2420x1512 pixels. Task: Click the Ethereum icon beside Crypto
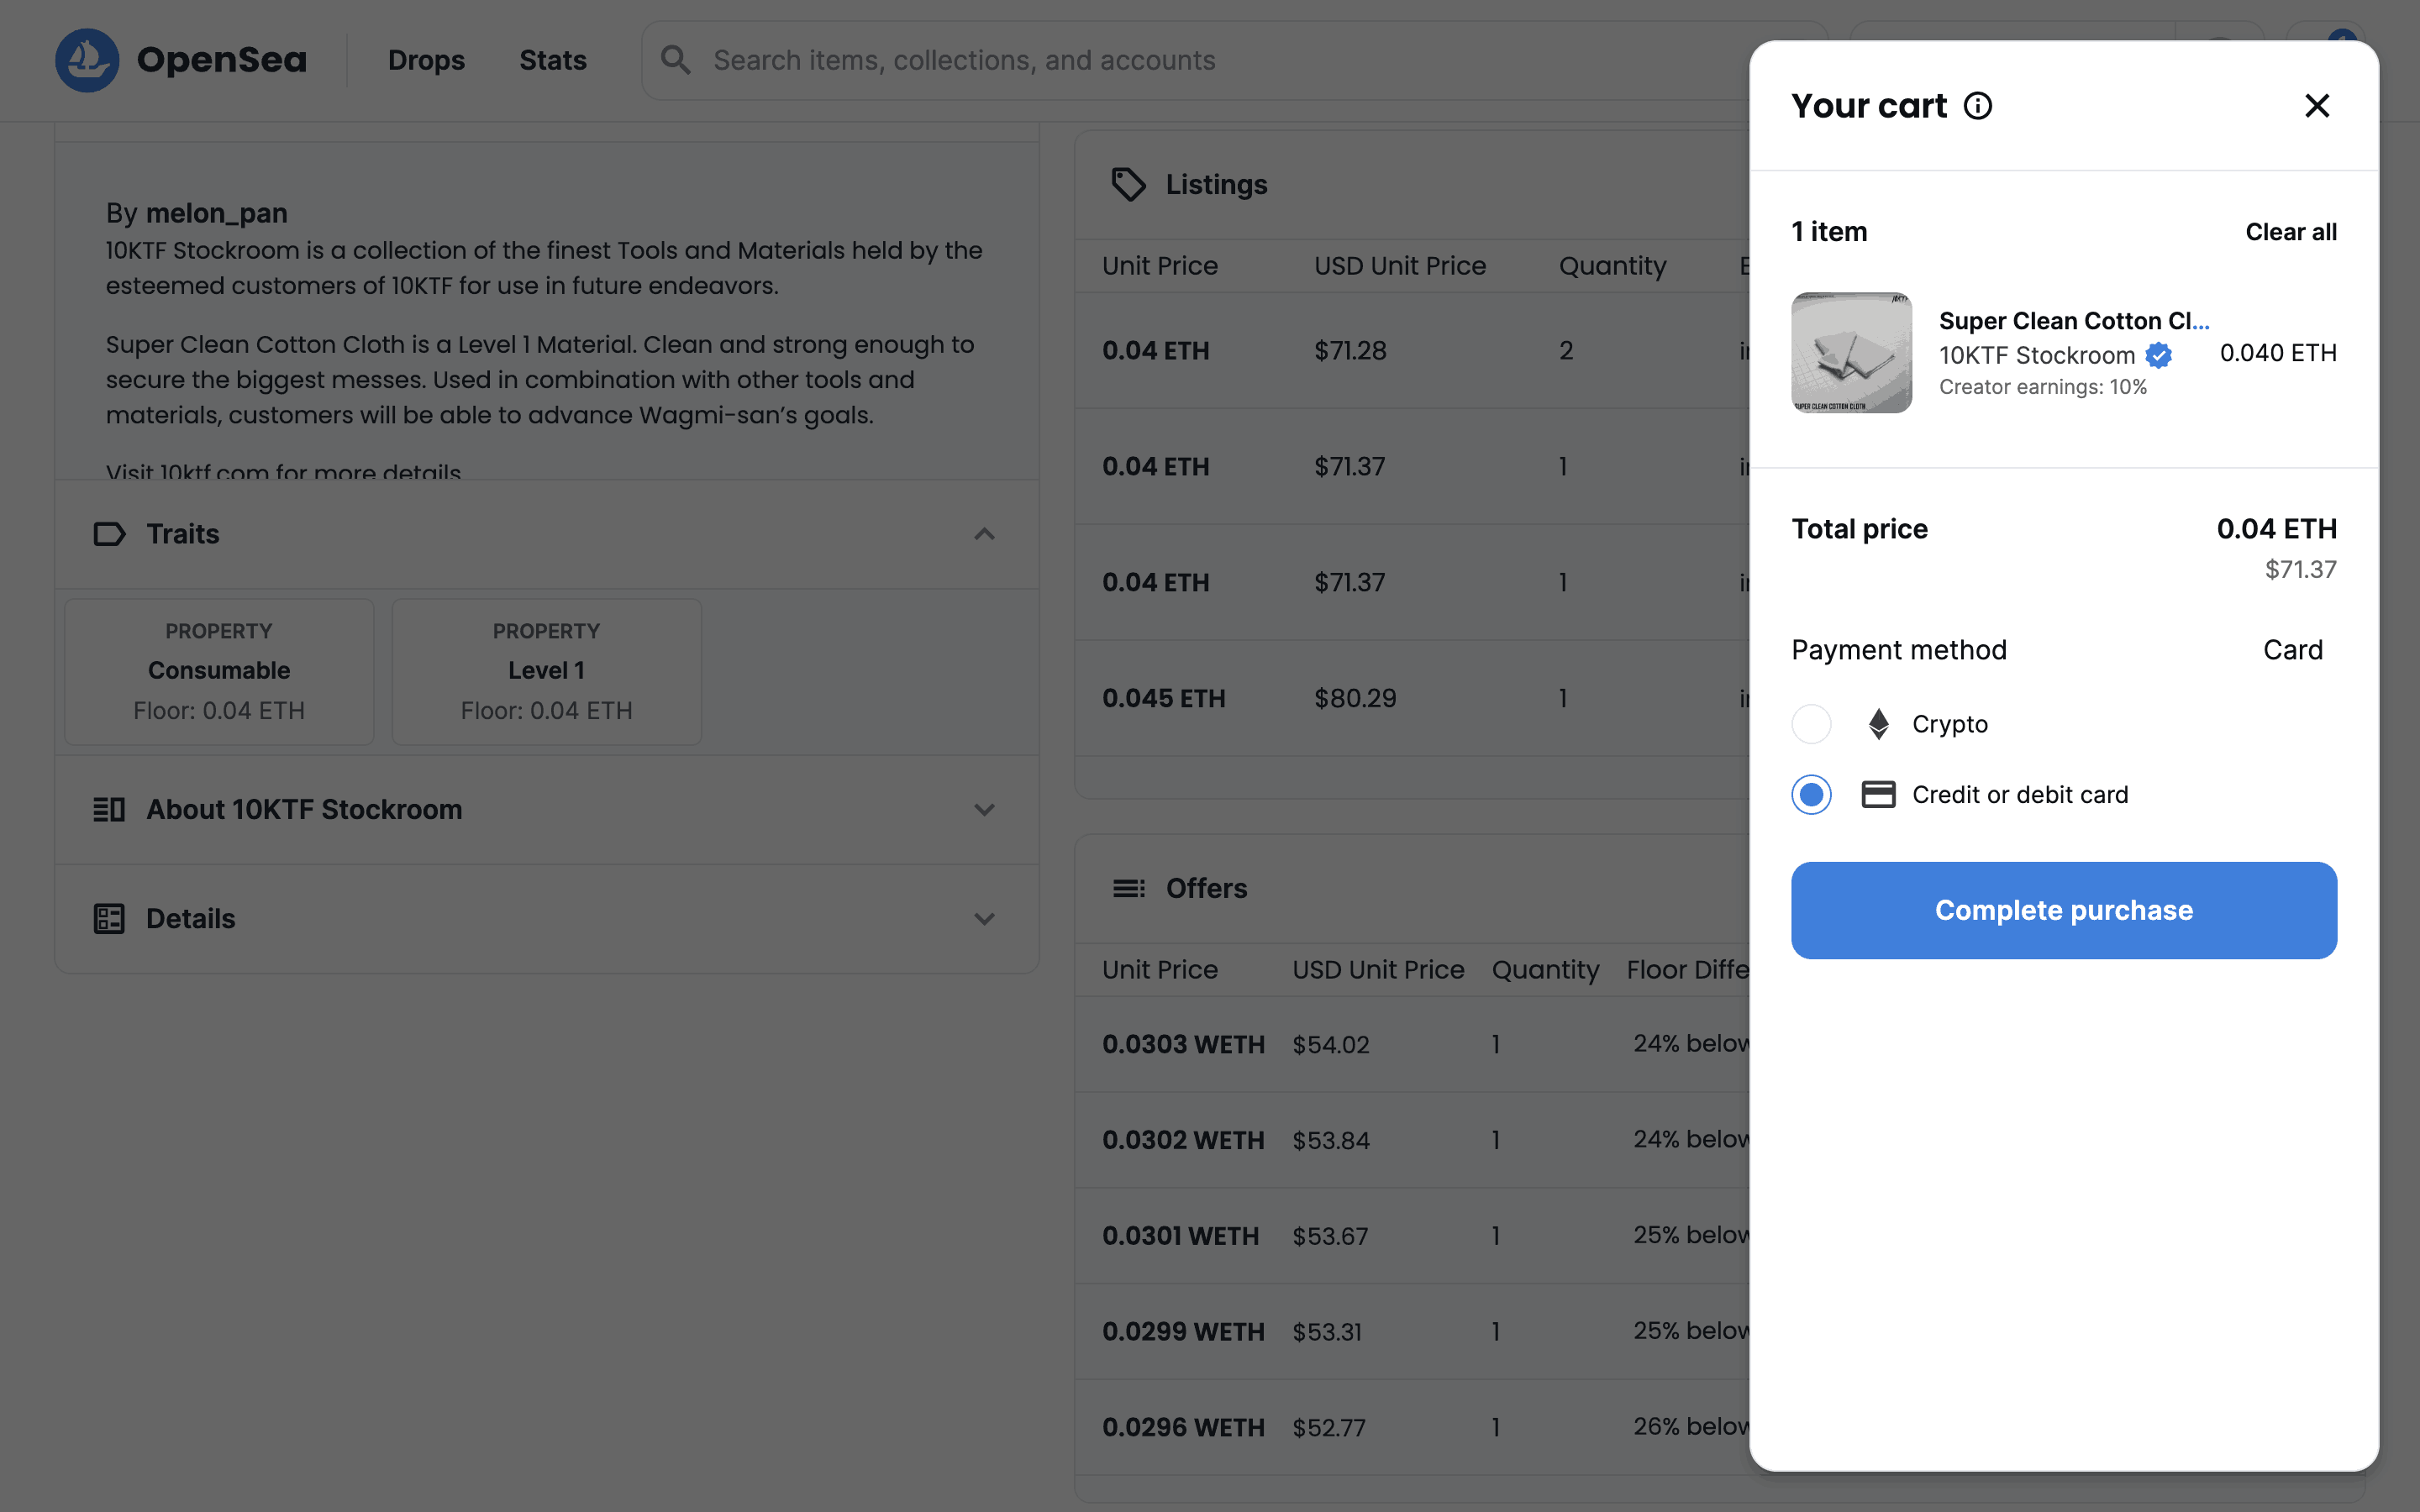click(x=1878, y=724)
